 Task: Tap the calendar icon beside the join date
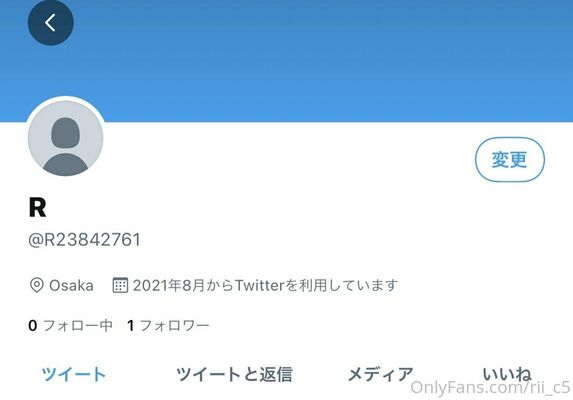tap(120, 285)
